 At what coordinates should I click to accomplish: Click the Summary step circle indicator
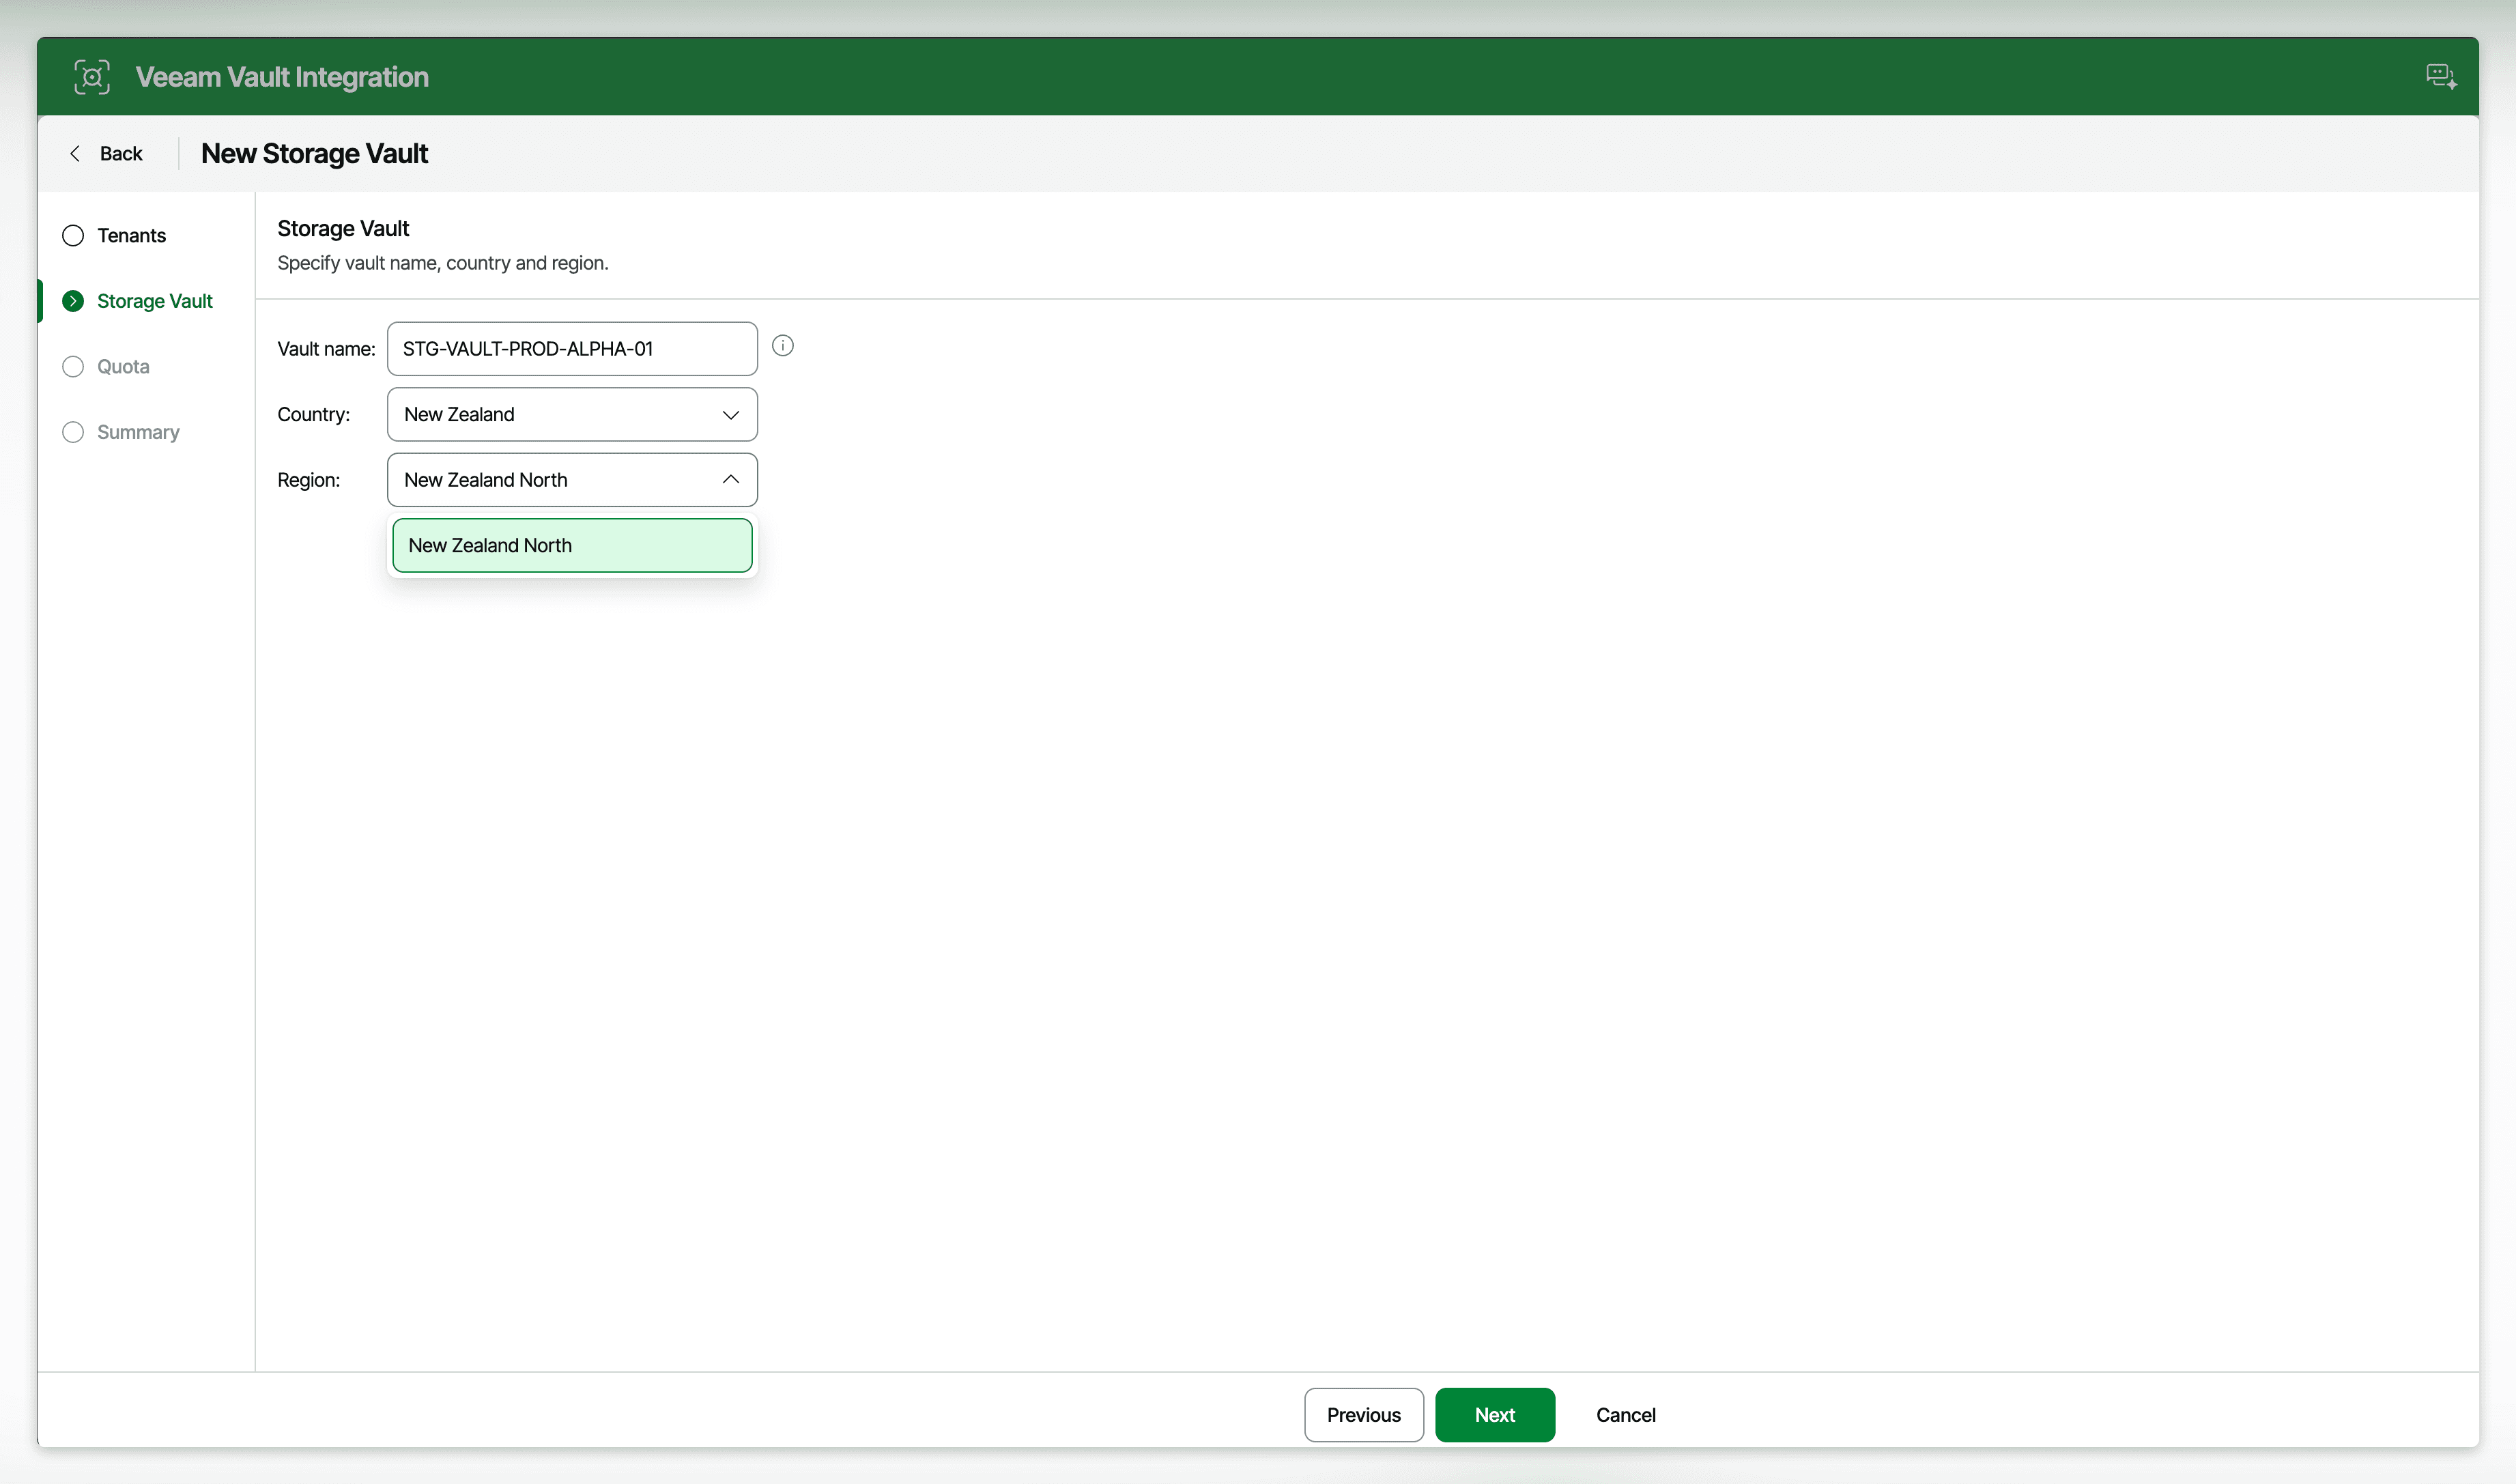73,433
